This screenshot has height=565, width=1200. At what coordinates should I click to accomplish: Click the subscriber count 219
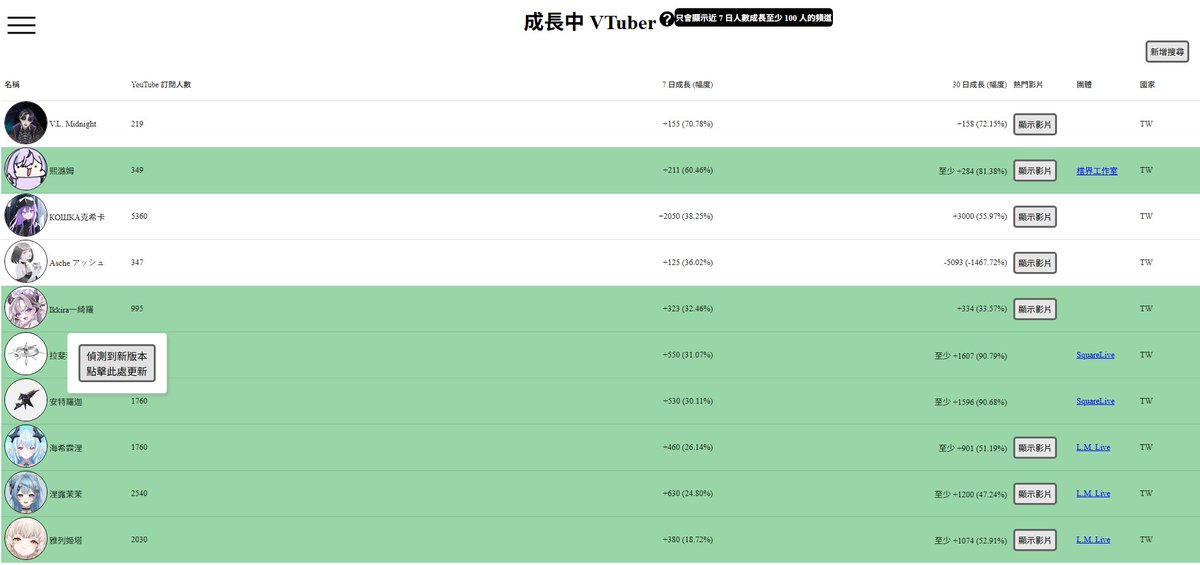click(x=137, y=124)
